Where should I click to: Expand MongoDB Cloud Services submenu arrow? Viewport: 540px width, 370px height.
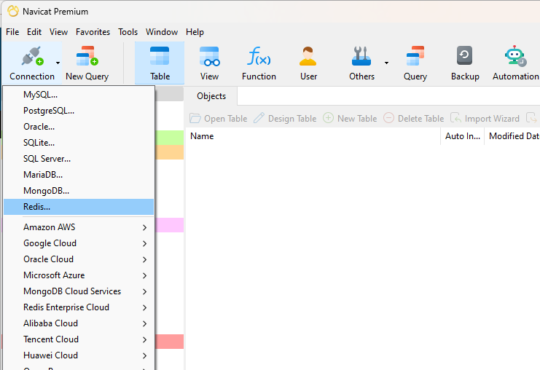(145, 291)
